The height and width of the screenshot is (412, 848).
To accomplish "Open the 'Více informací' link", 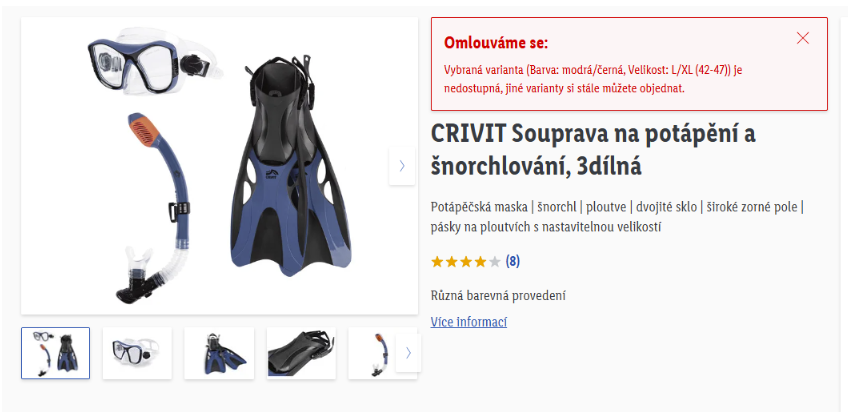I will tap(469, 322).
